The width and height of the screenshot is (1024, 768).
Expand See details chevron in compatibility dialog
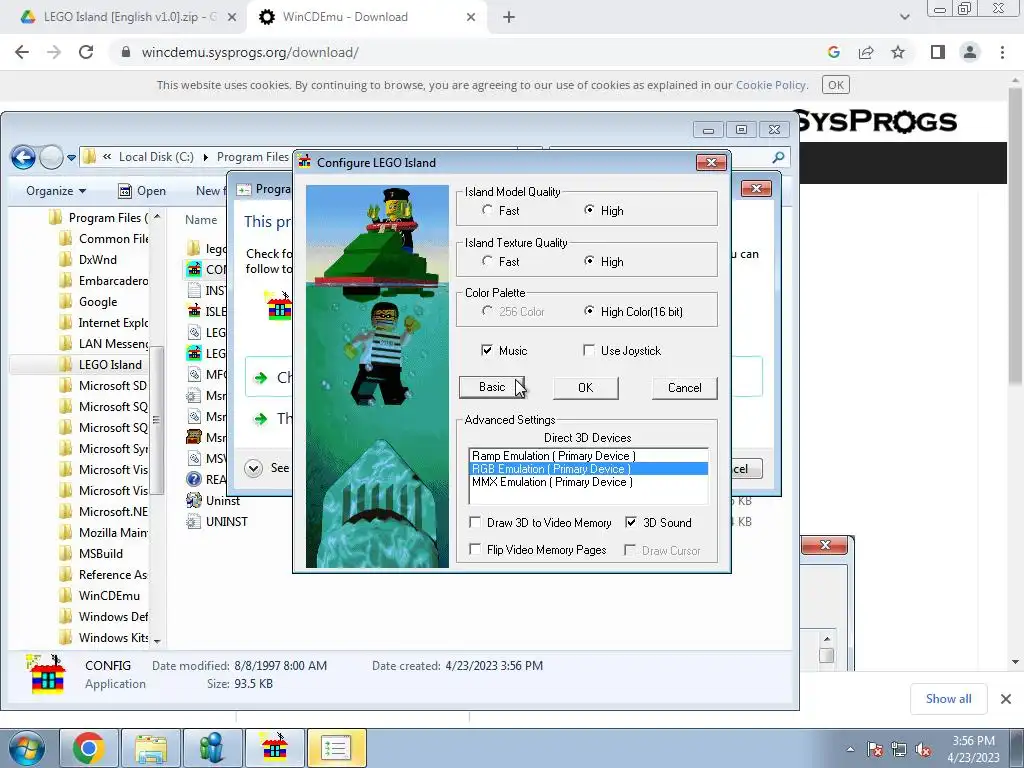[x=253, y=468]
